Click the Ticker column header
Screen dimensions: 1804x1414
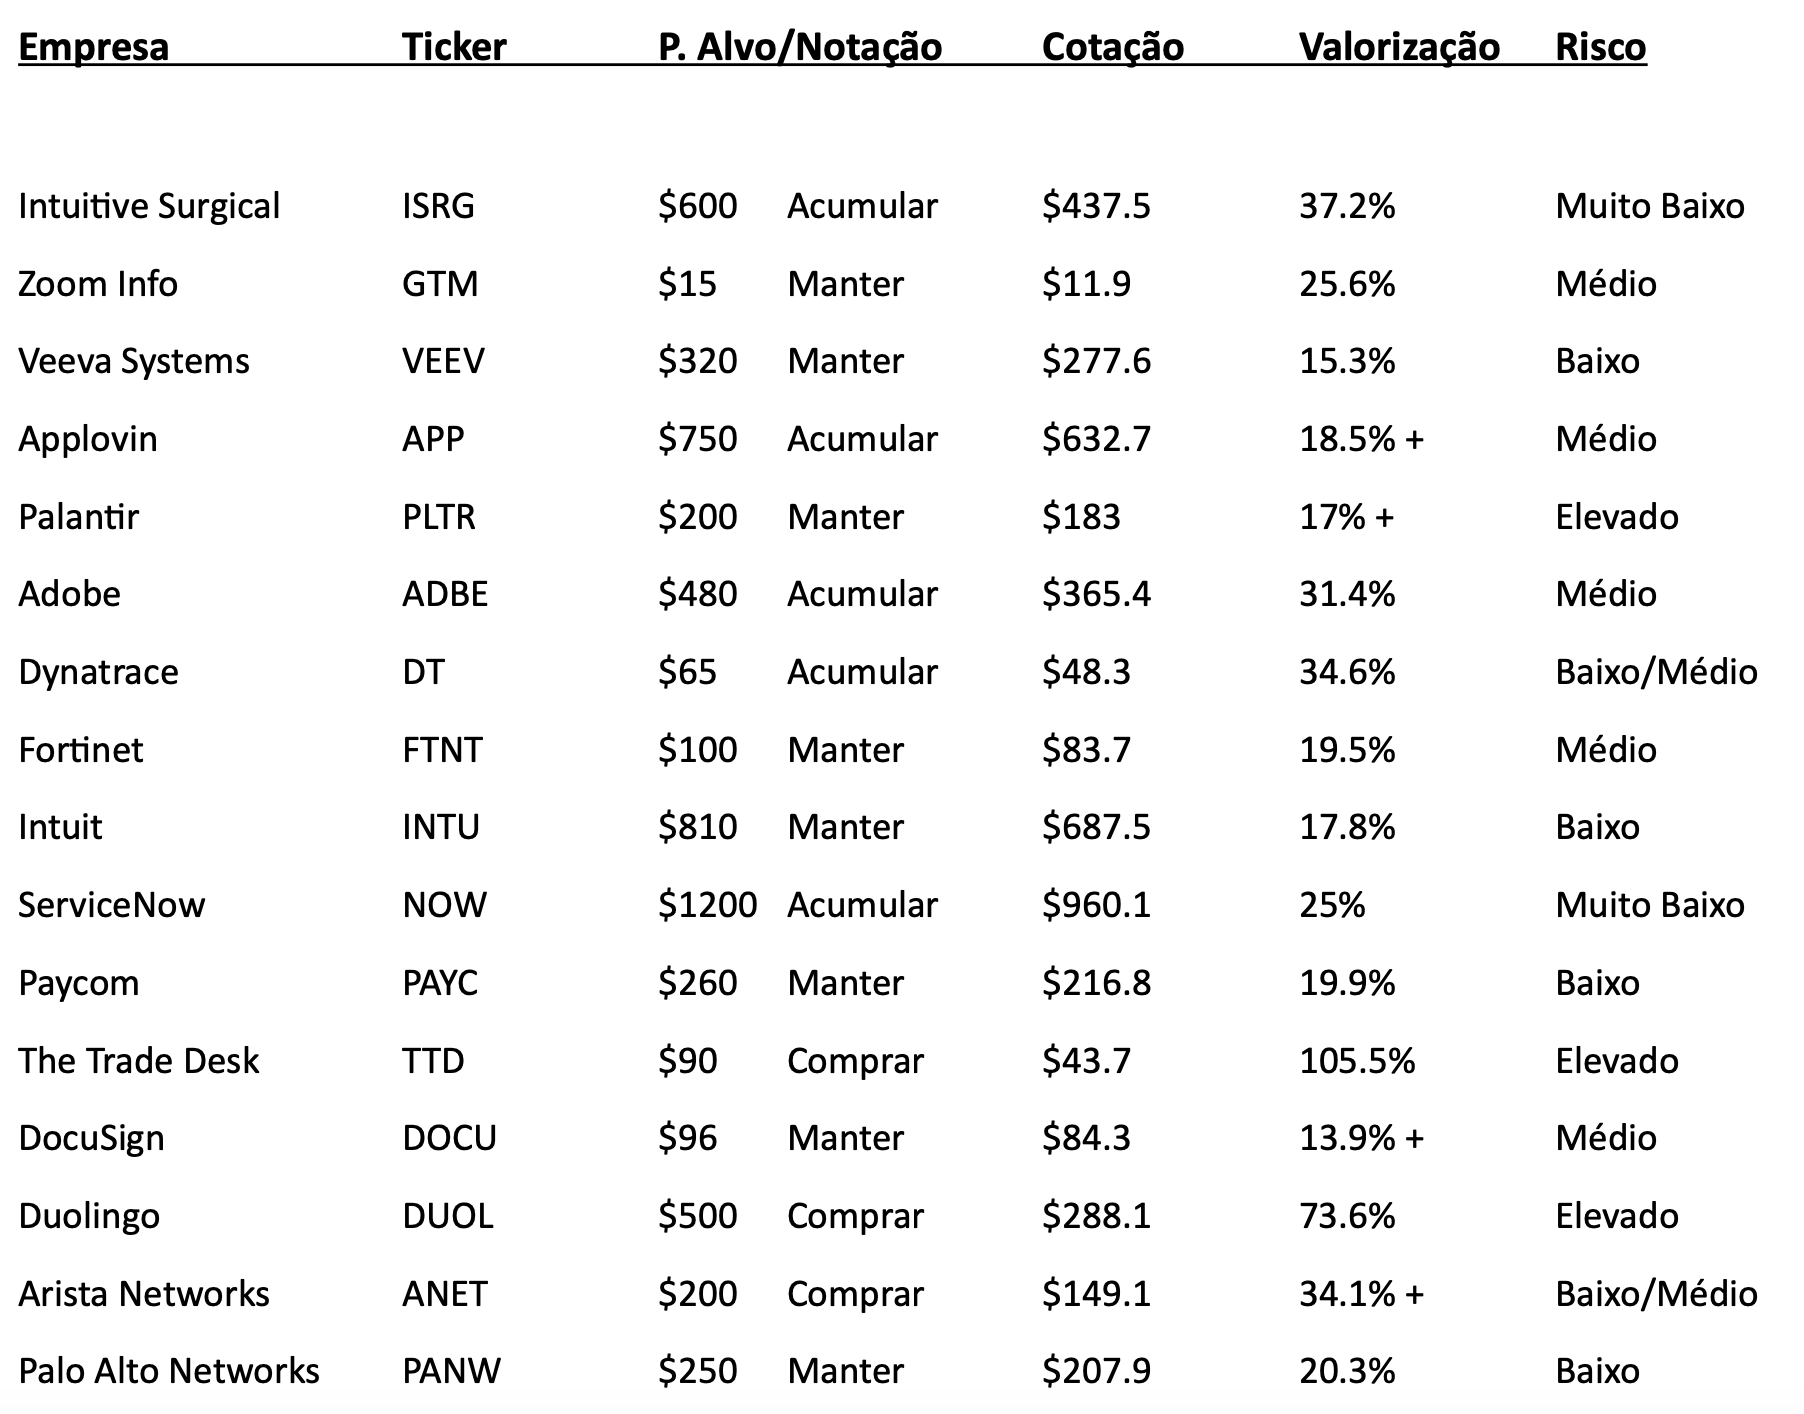[454, 47]
